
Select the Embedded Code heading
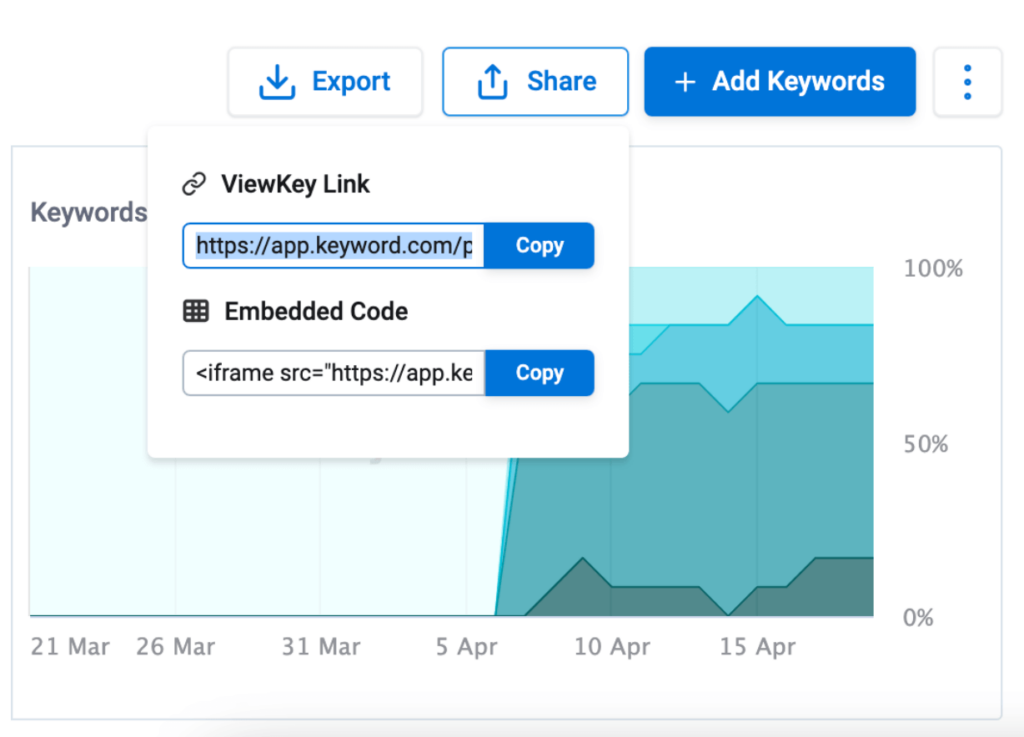click(317, 311)
